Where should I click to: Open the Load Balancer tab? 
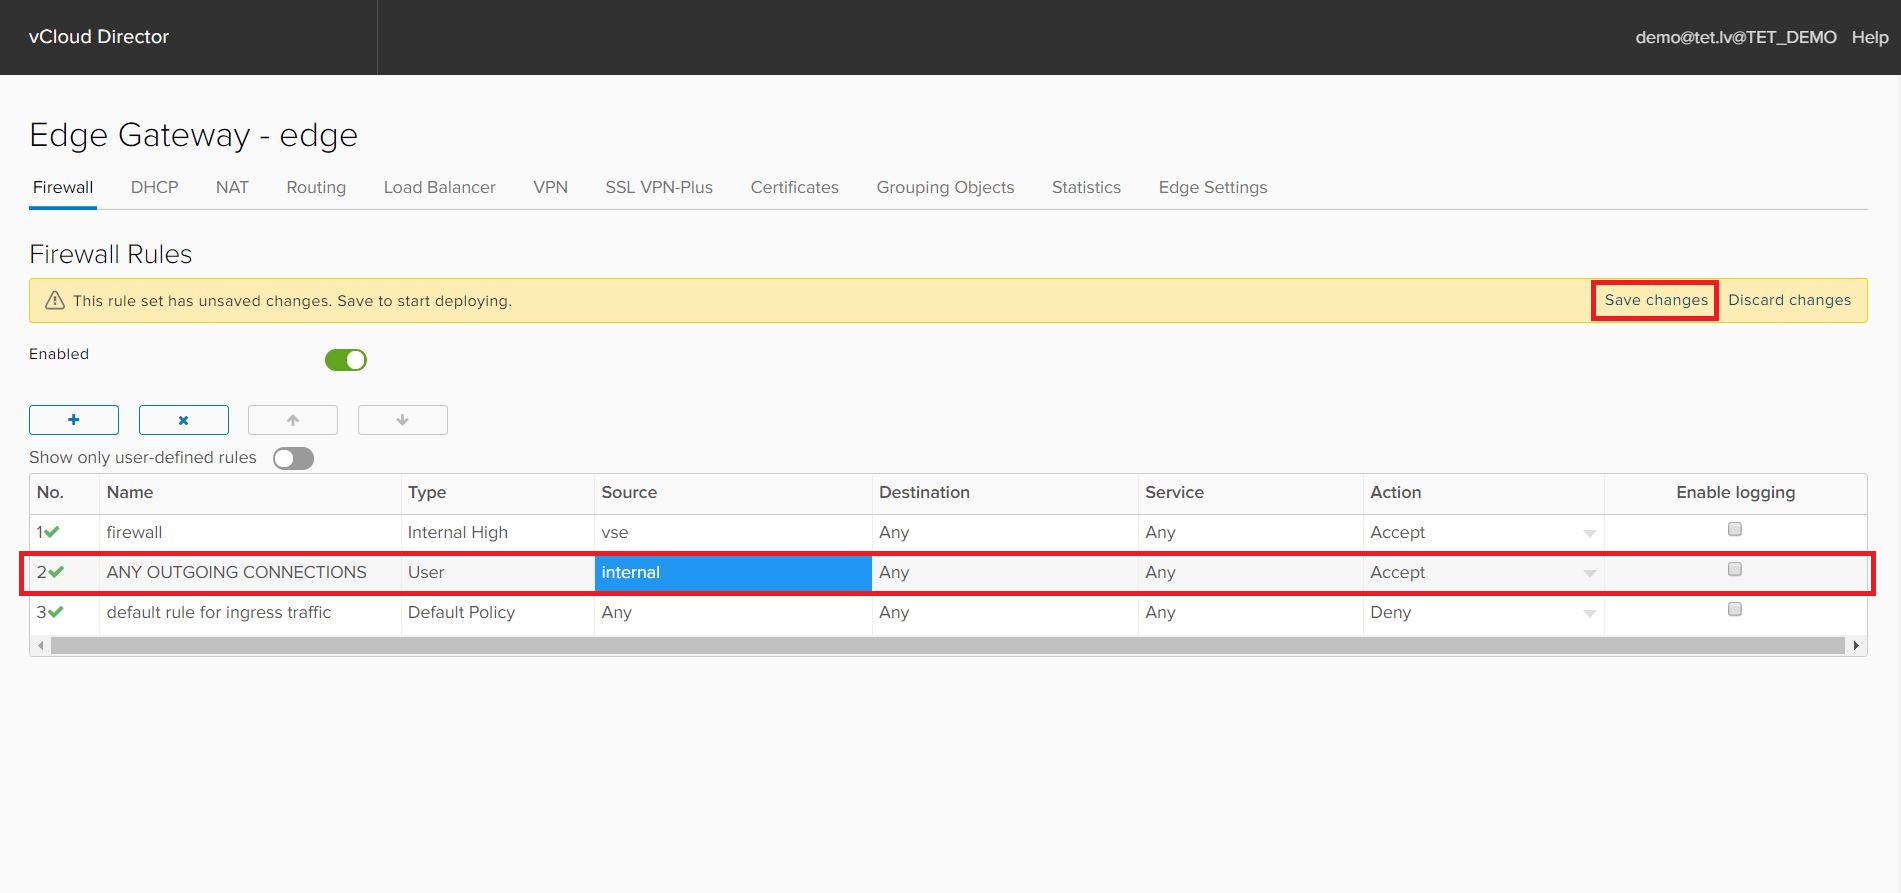[439, 187]
